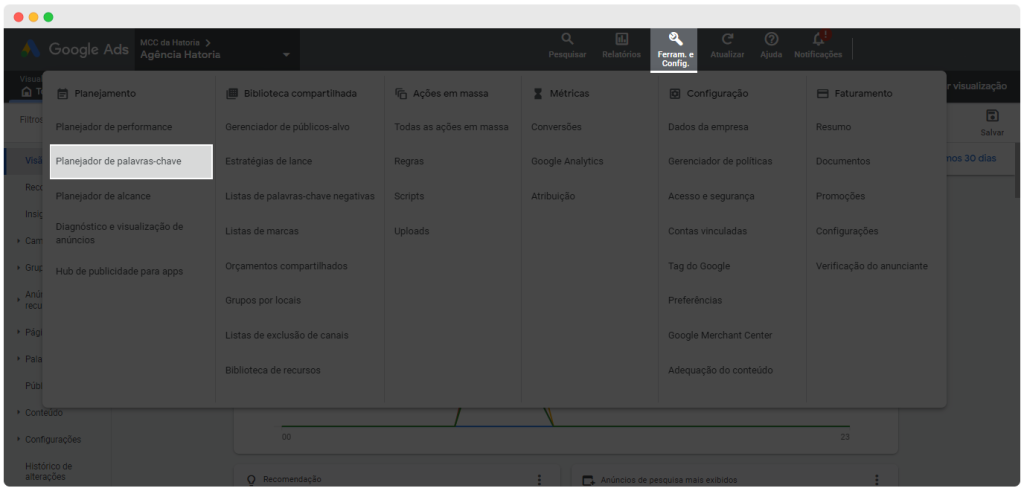Open Preferências under Configuração
Screen dimensions: 1024x491
(695, 300)
